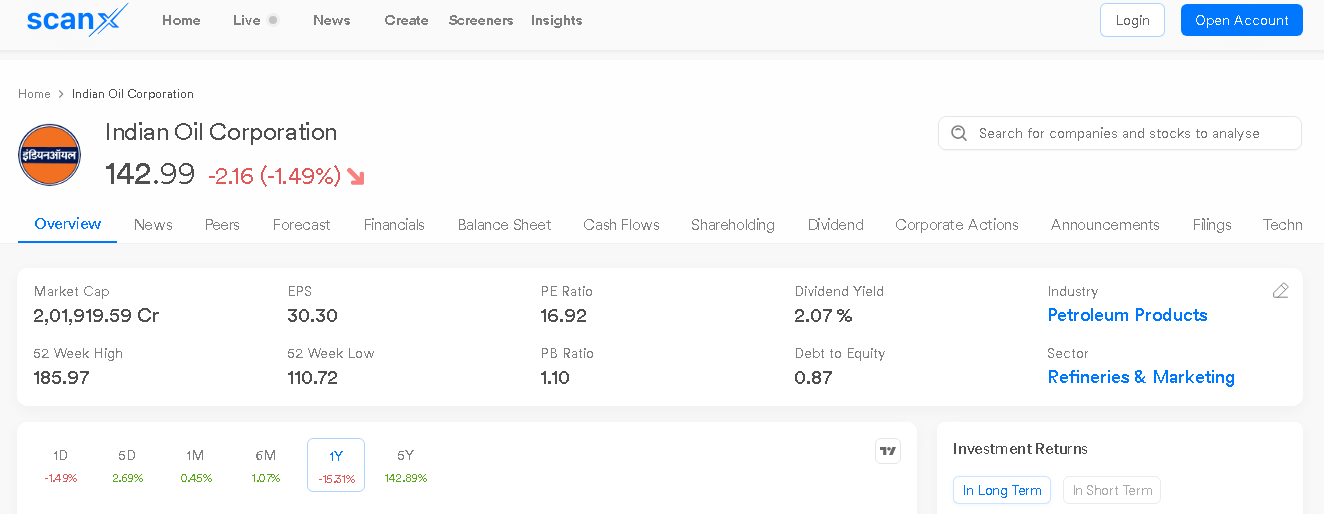The height and width of the screenshot is (514, 1324).
Task: Go to Home in top navigation
Action: coord(181,20)
